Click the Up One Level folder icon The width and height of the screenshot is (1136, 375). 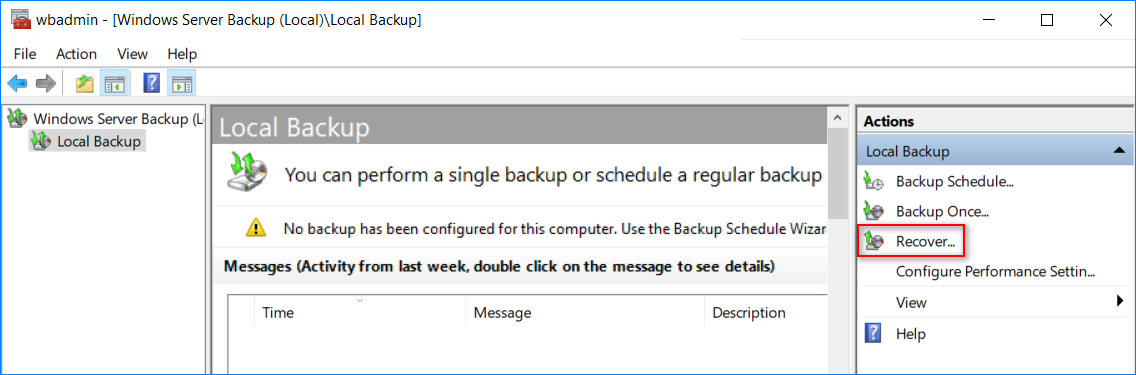click(x=85, y=84)
